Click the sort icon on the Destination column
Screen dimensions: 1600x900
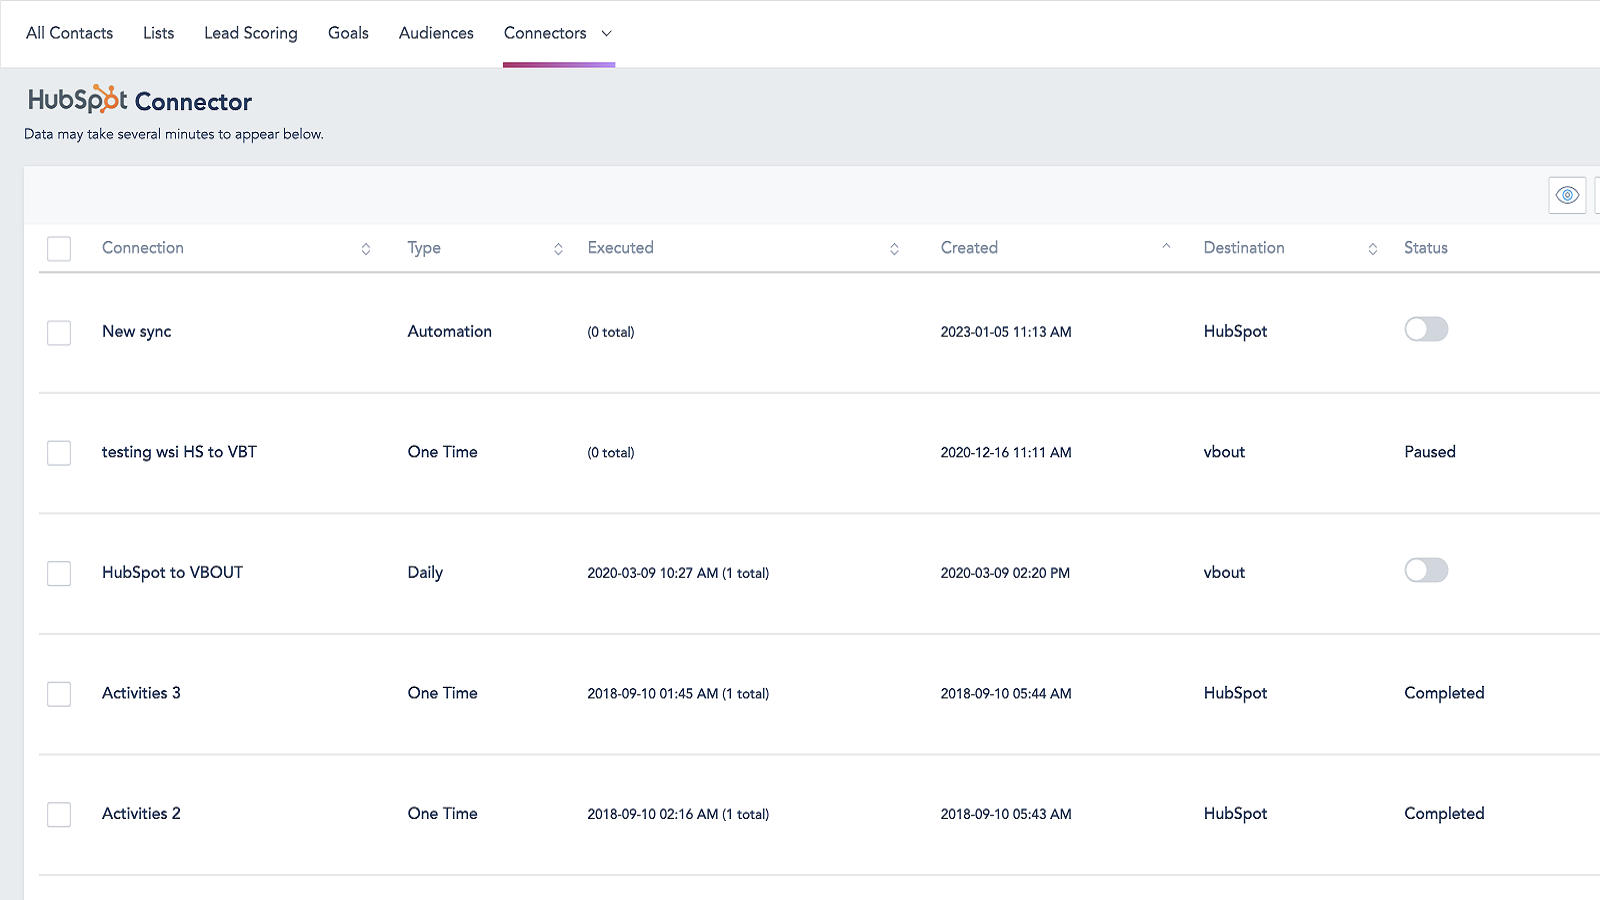pos(1372,248)
